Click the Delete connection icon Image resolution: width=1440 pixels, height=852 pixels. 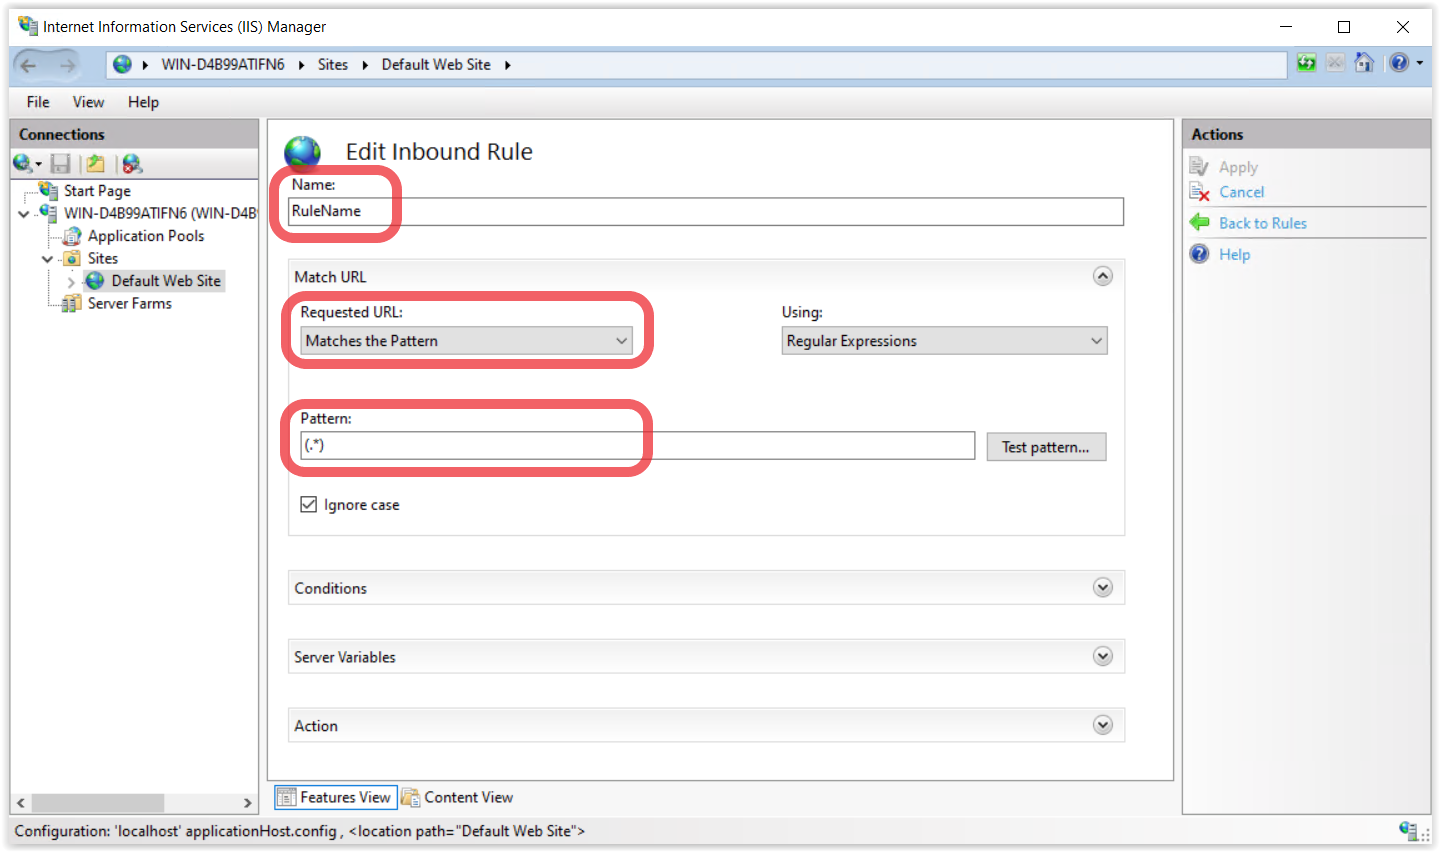[131, 163]
